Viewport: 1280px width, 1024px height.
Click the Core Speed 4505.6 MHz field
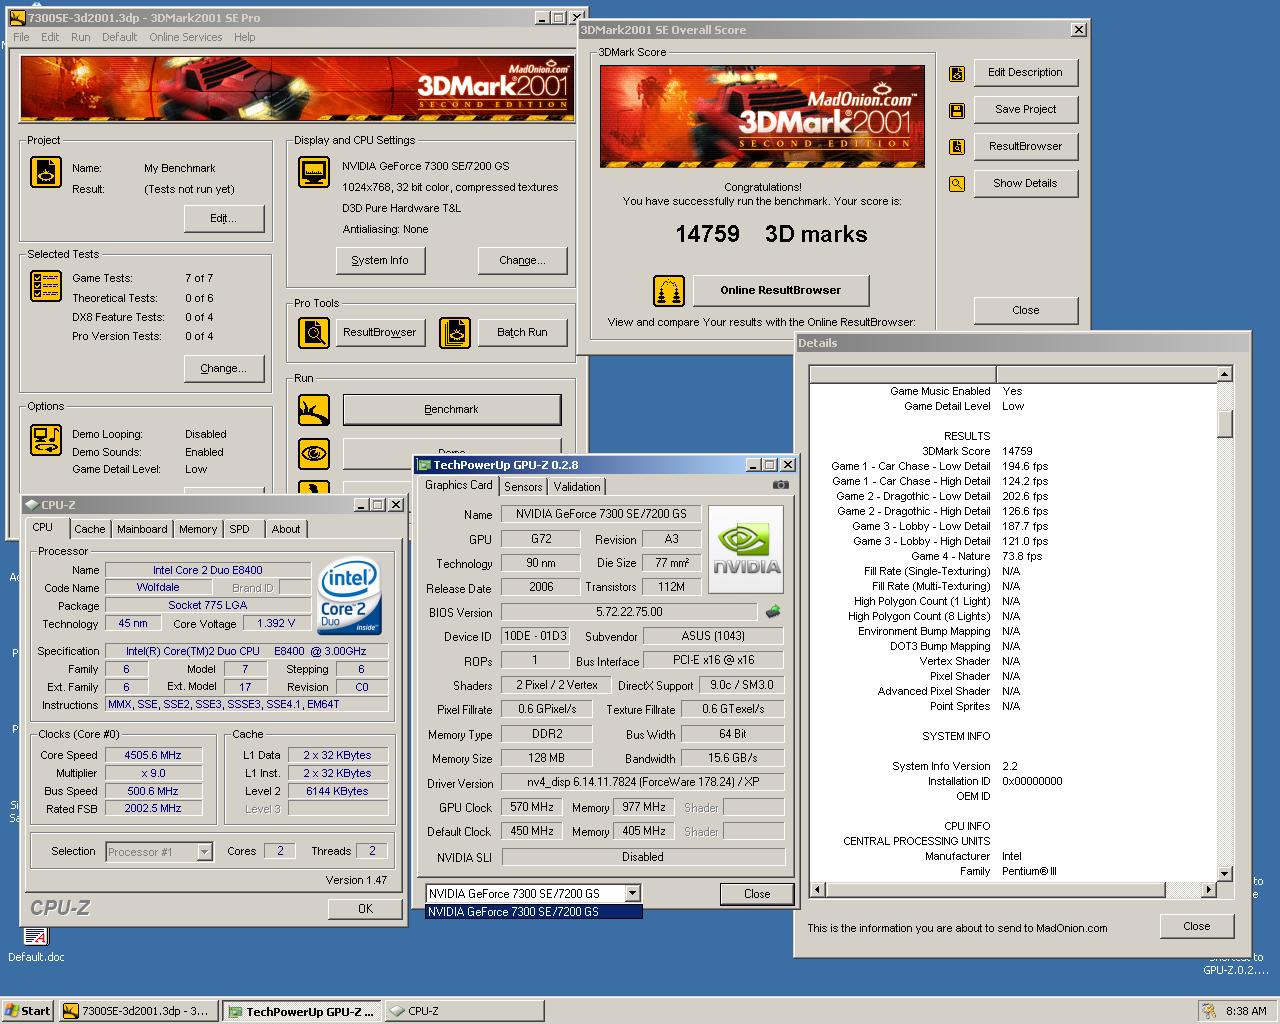[153, 755]
